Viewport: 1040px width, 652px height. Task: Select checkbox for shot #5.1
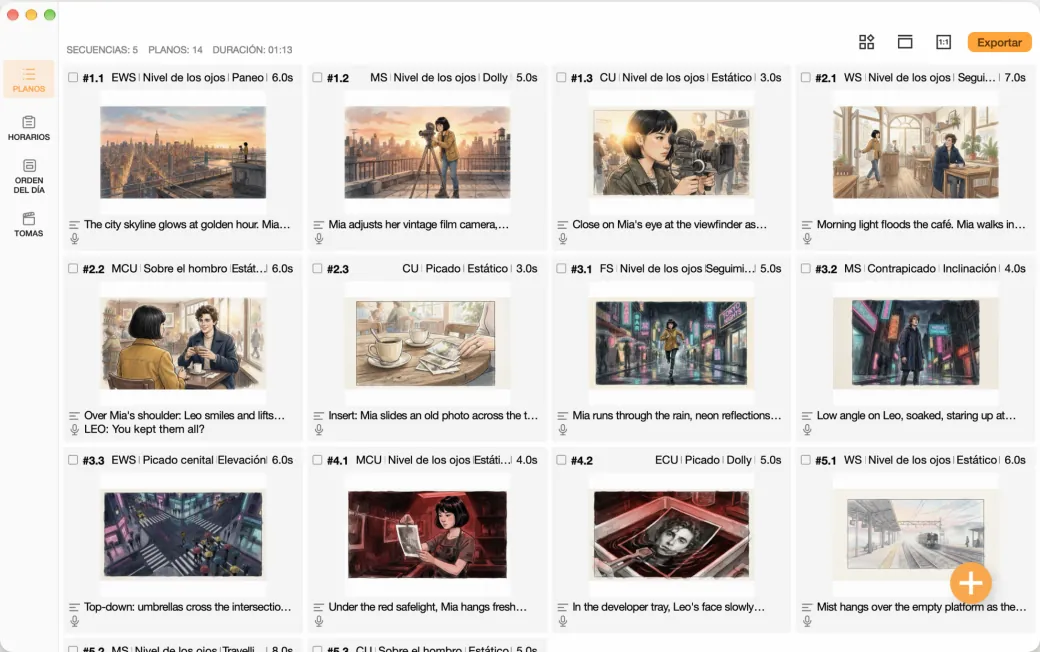[805, 460]
